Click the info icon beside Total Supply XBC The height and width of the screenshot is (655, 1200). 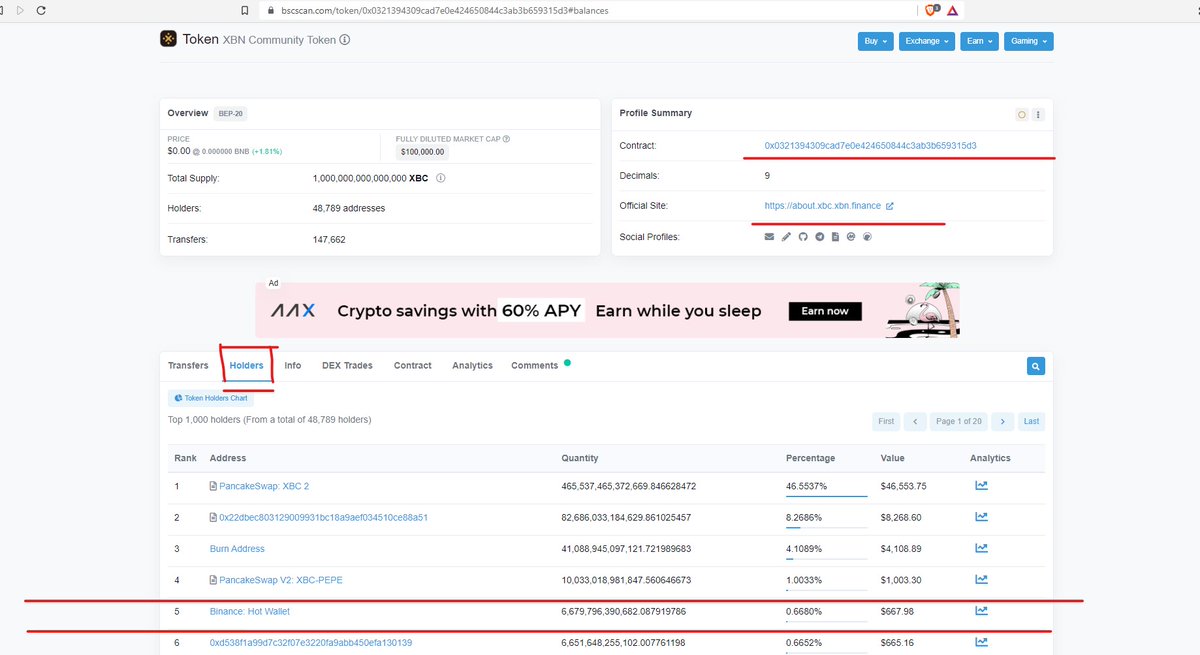click(x=441, y=178)
